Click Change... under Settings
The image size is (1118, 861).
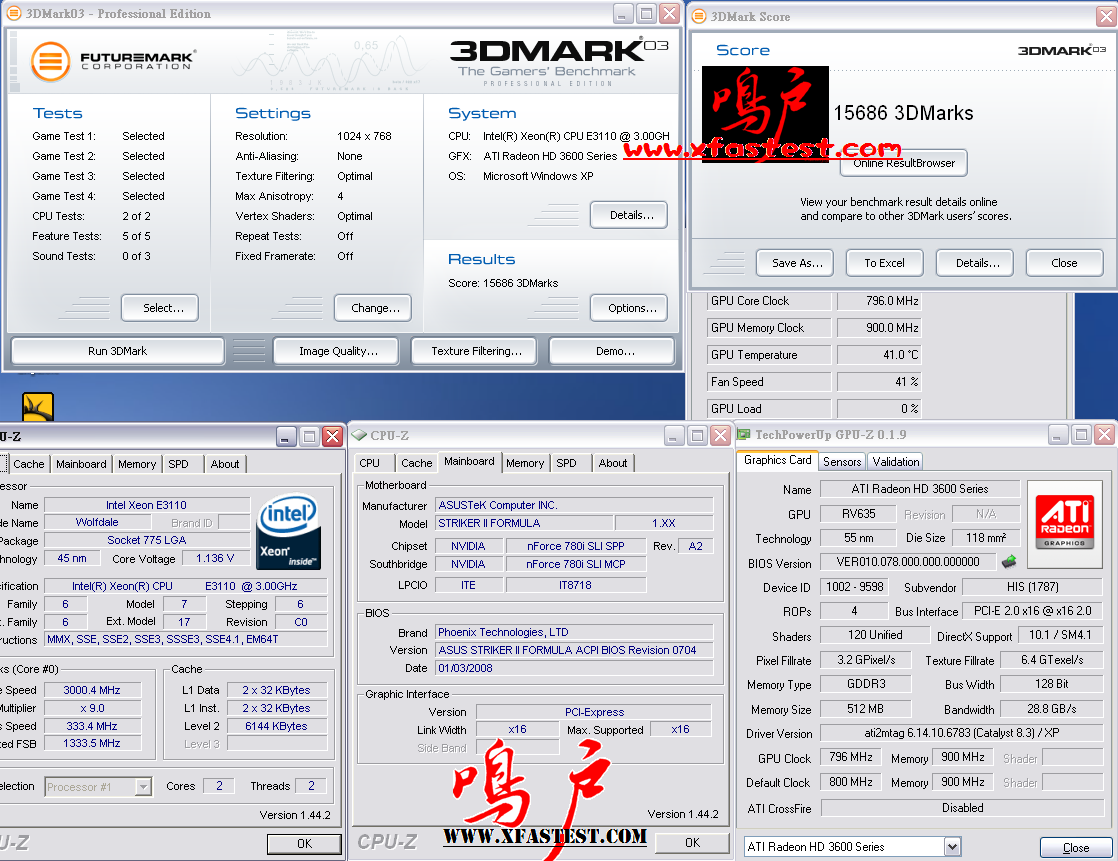(375, 308)
